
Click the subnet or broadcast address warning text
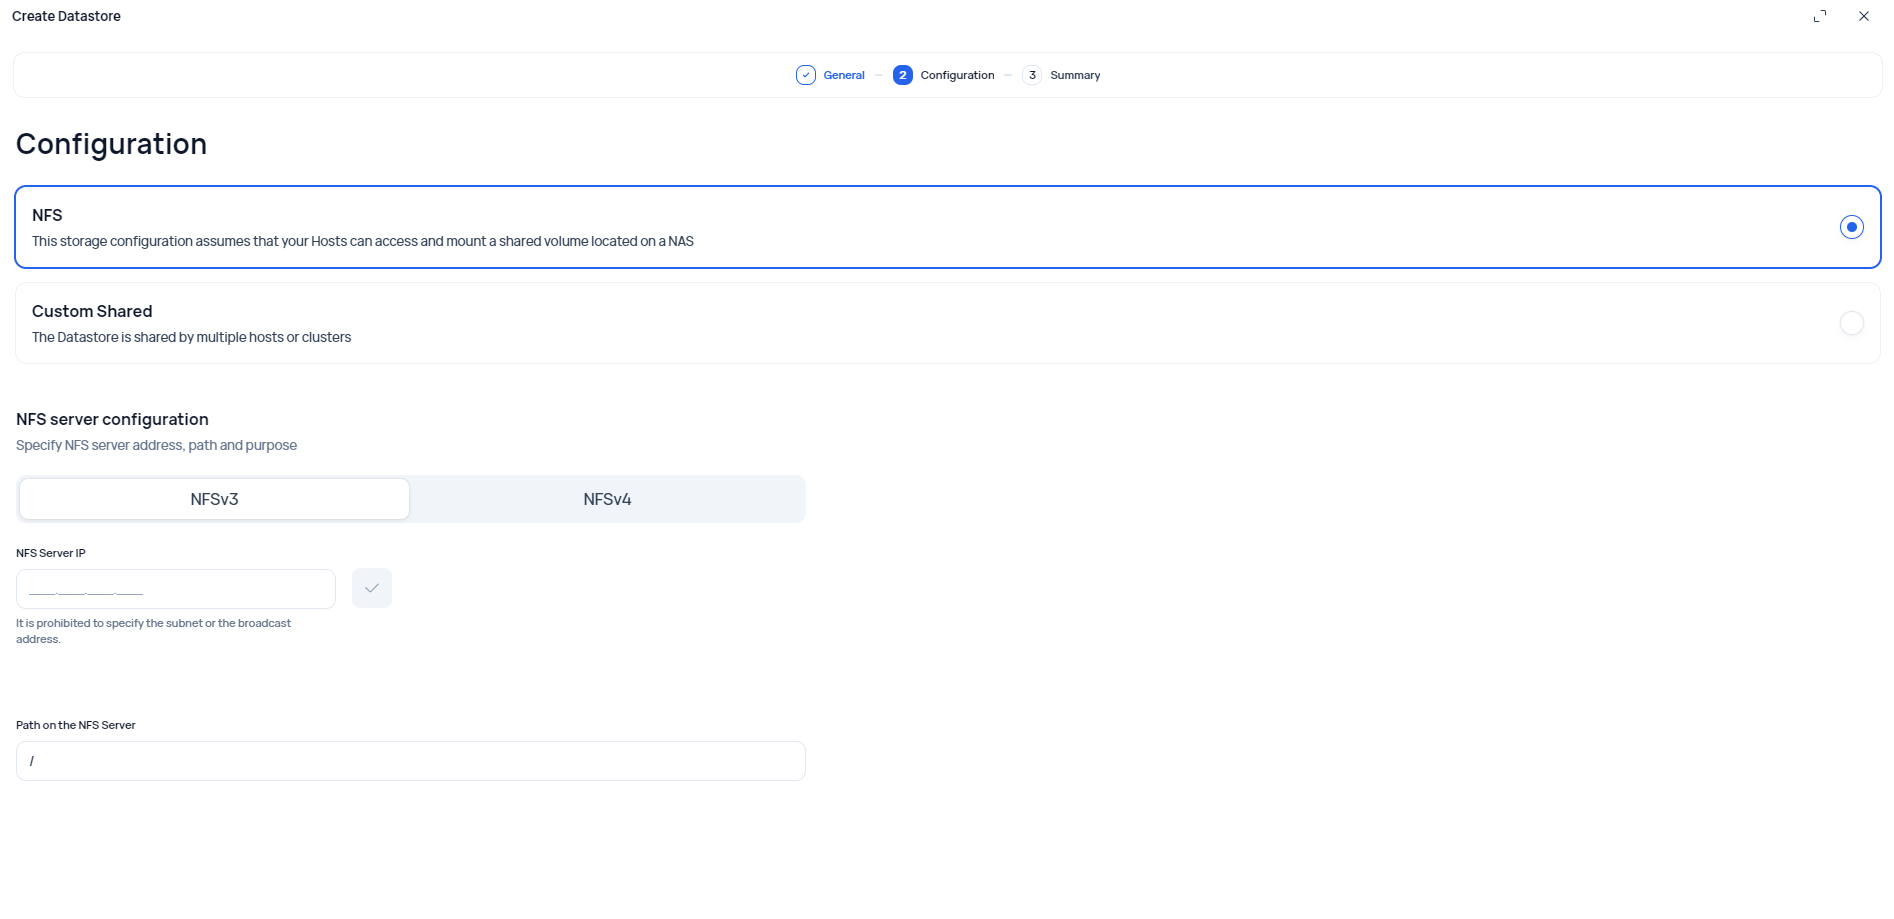[x=153, y=631]
